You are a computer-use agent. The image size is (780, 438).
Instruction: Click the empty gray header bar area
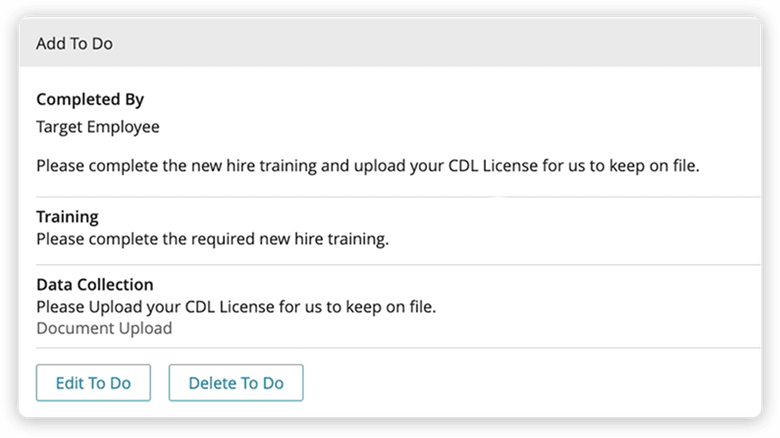click(x=450, y=44)
